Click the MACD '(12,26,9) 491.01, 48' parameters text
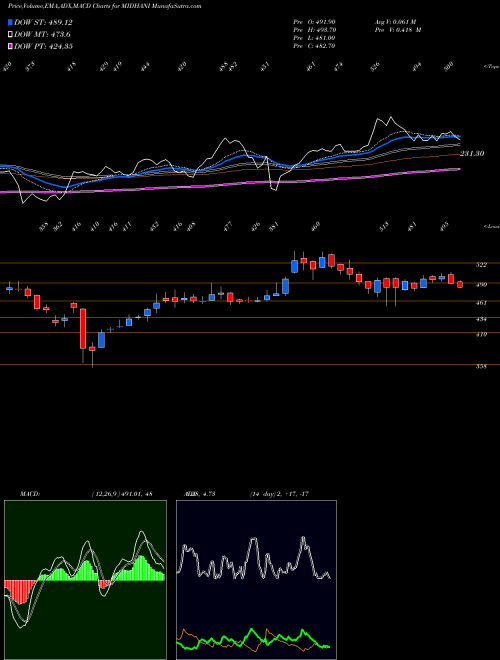500x660 pixels. (x=122, y=494)
